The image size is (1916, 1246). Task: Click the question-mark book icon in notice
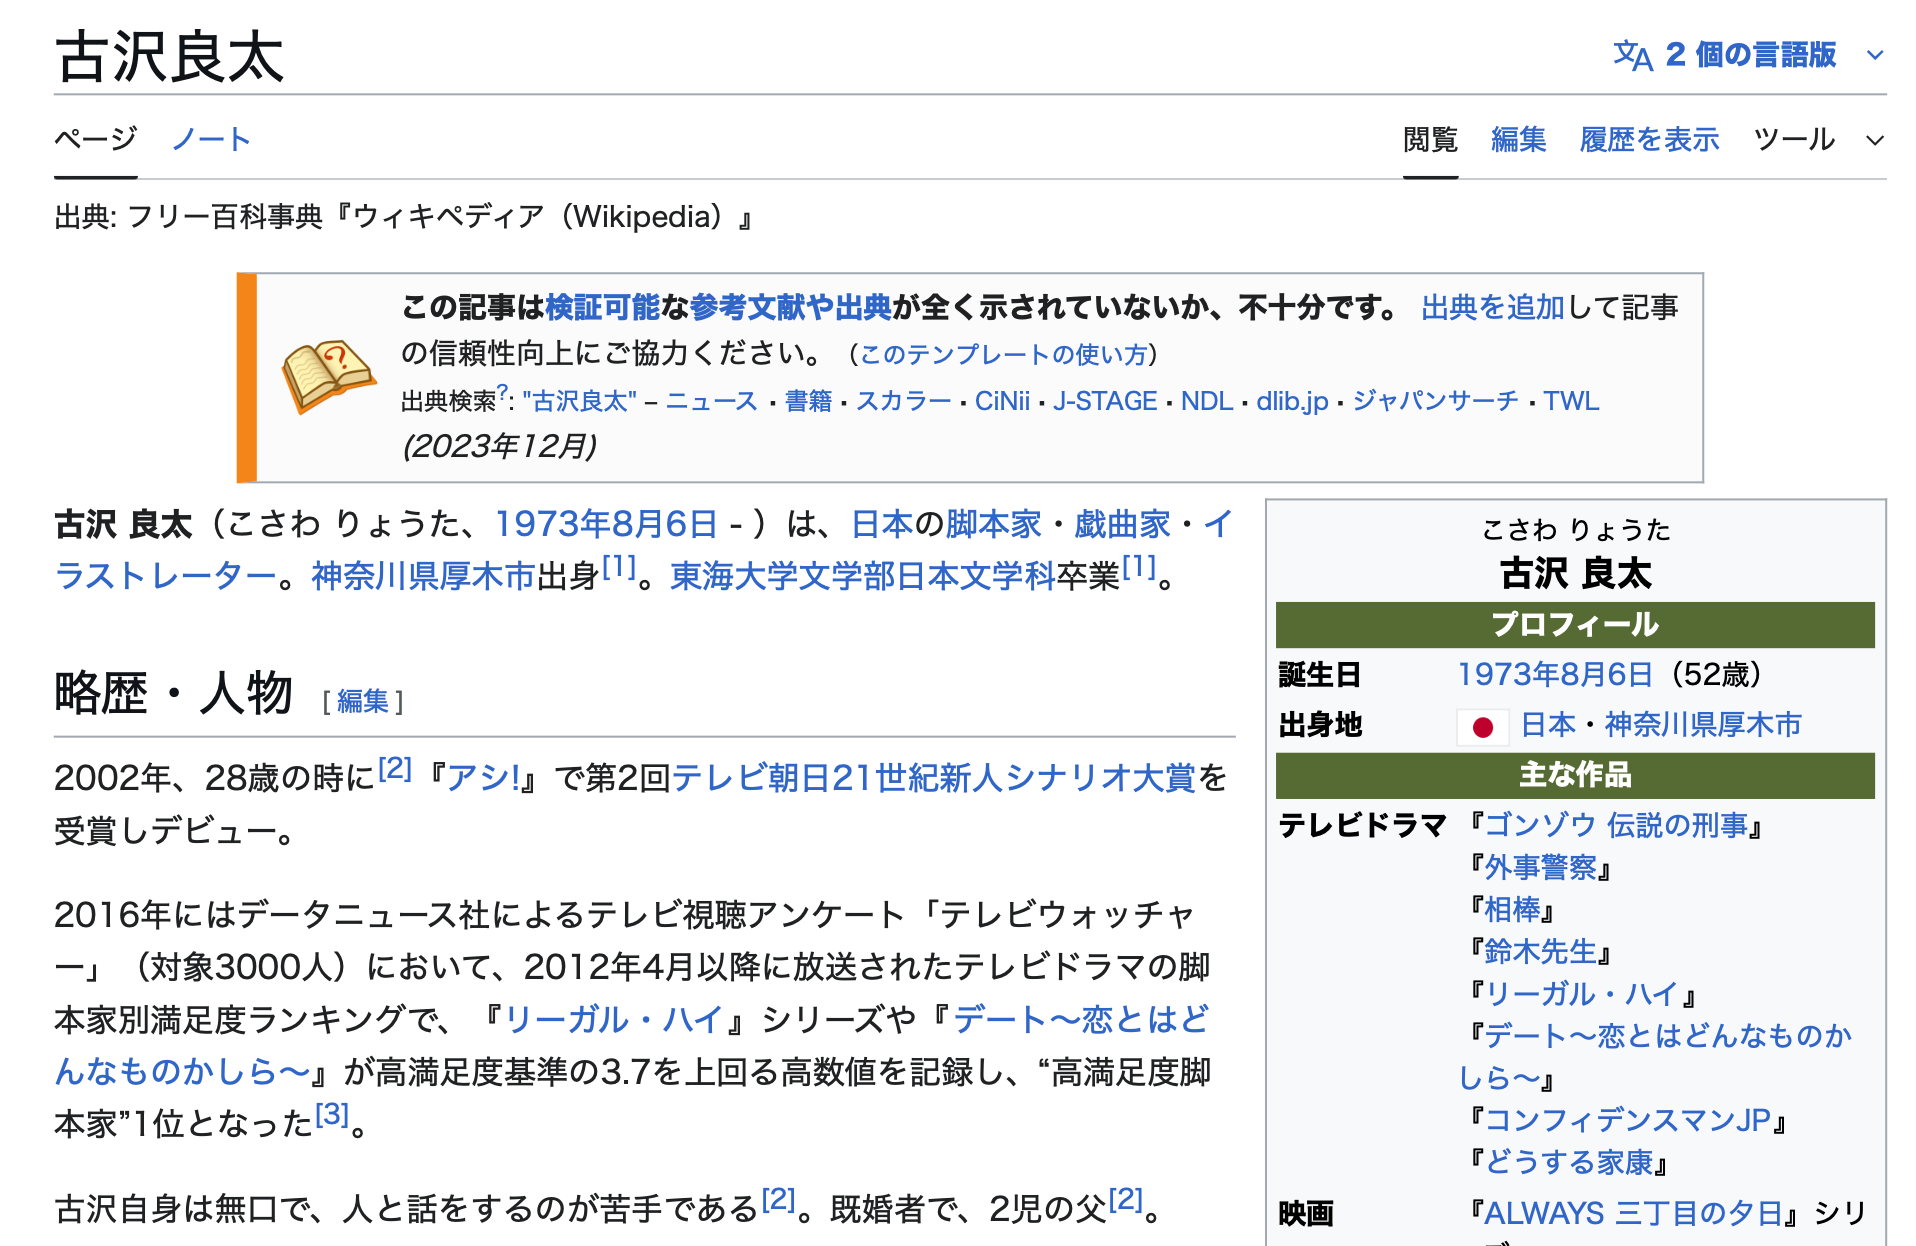328,376
